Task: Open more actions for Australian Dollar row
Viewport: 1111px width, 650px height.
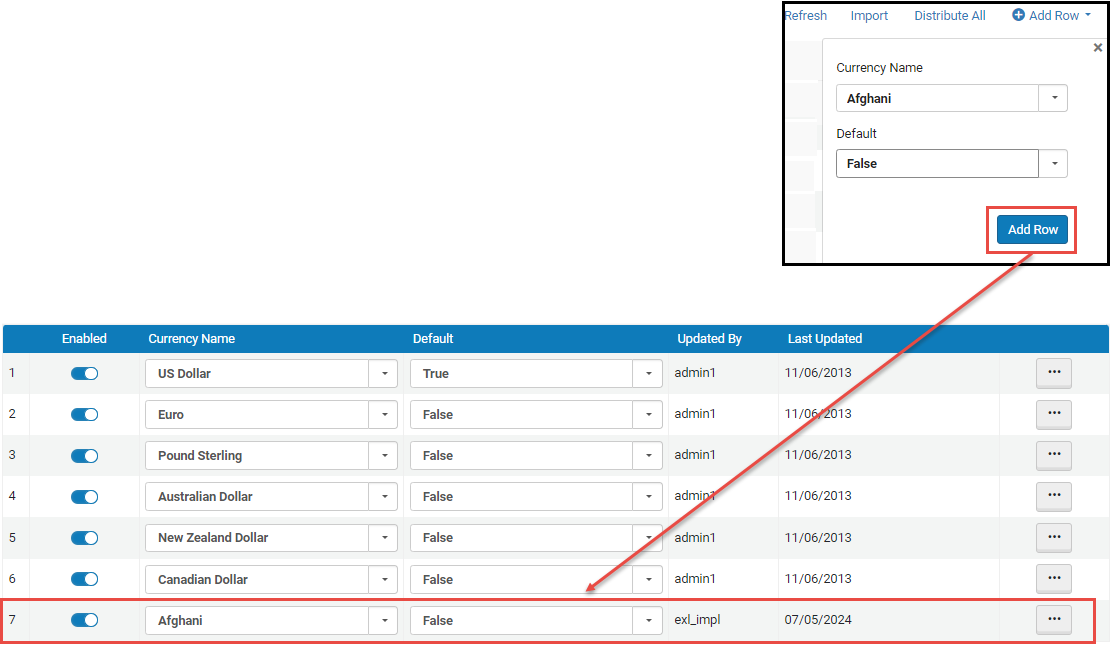Action: click(1053, 496)
